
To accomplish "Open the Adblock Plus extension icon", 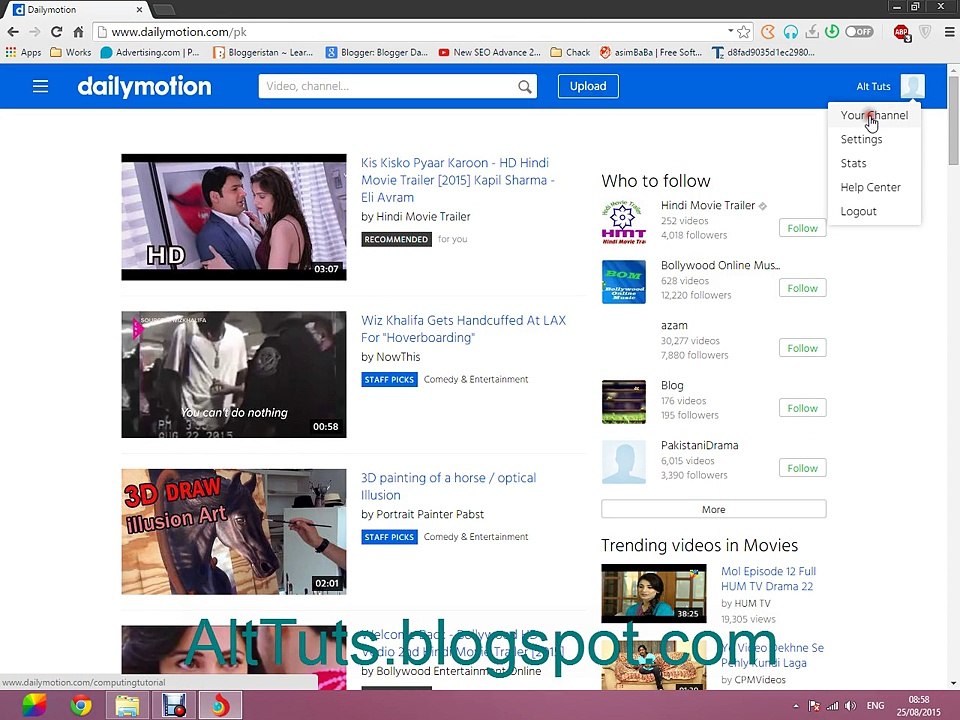I will click(901, 32).
